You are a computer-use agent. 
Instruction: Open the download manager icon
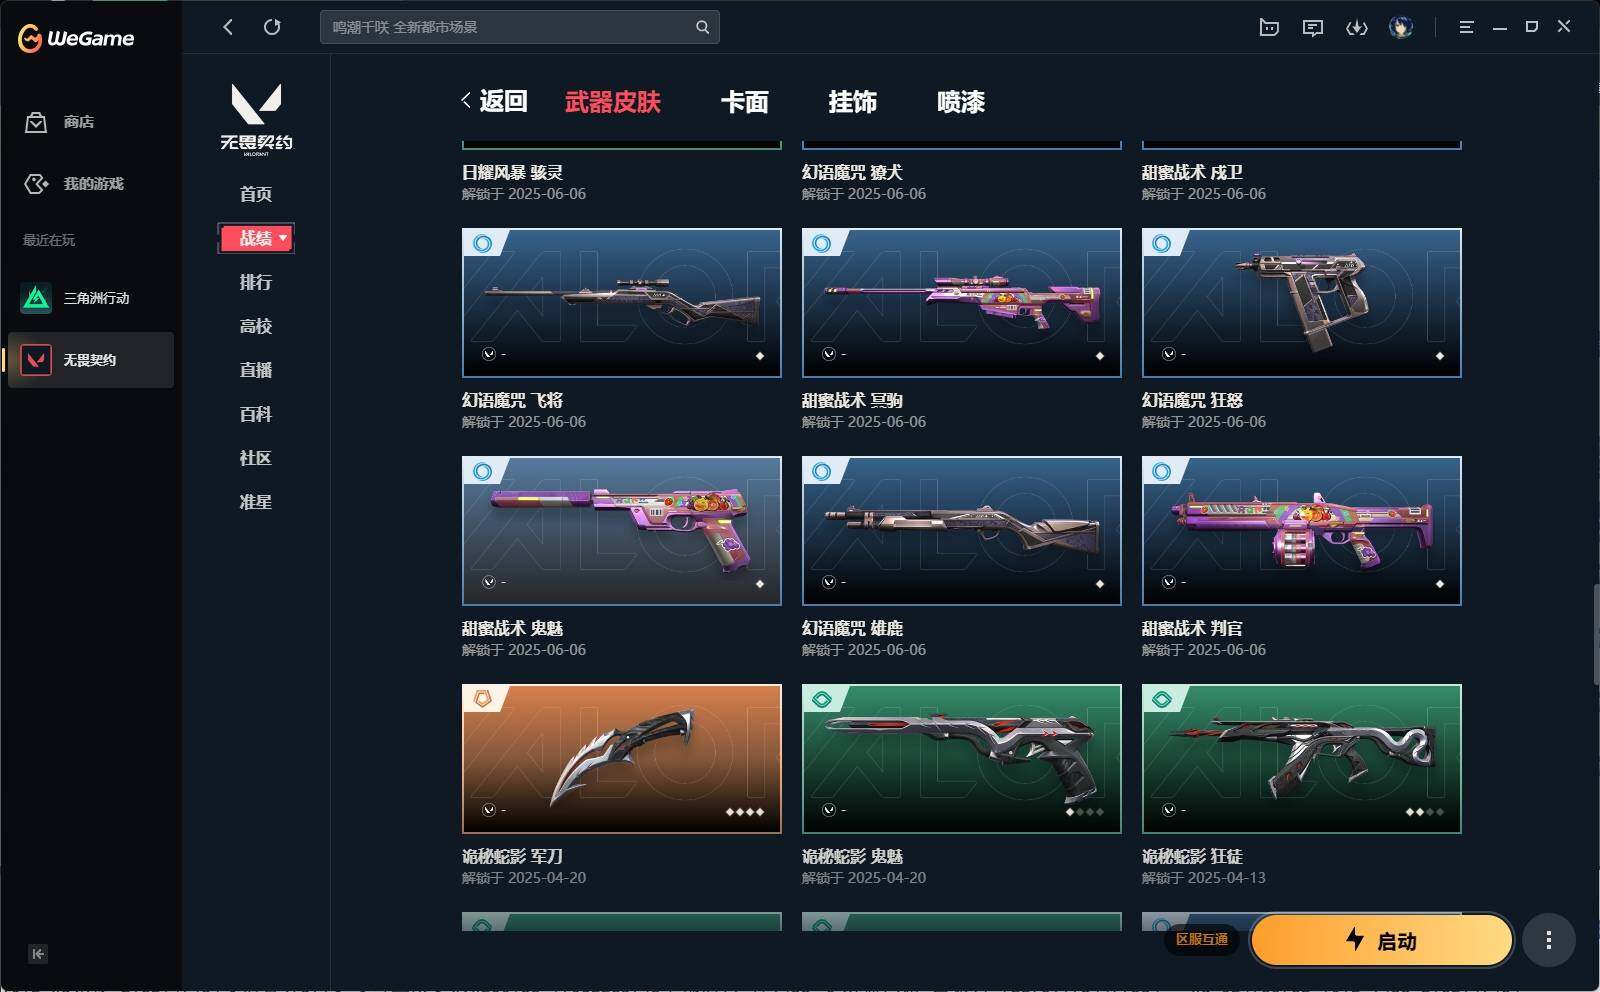[x=1357, y=28]
